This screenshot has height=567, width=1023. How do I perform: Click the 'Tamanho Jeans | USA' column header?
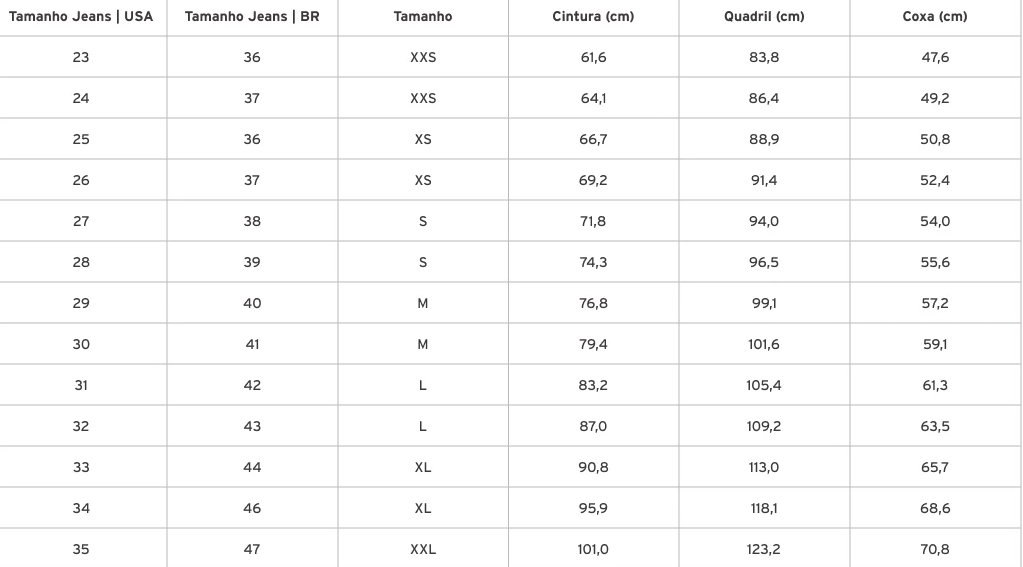point(81,17)
